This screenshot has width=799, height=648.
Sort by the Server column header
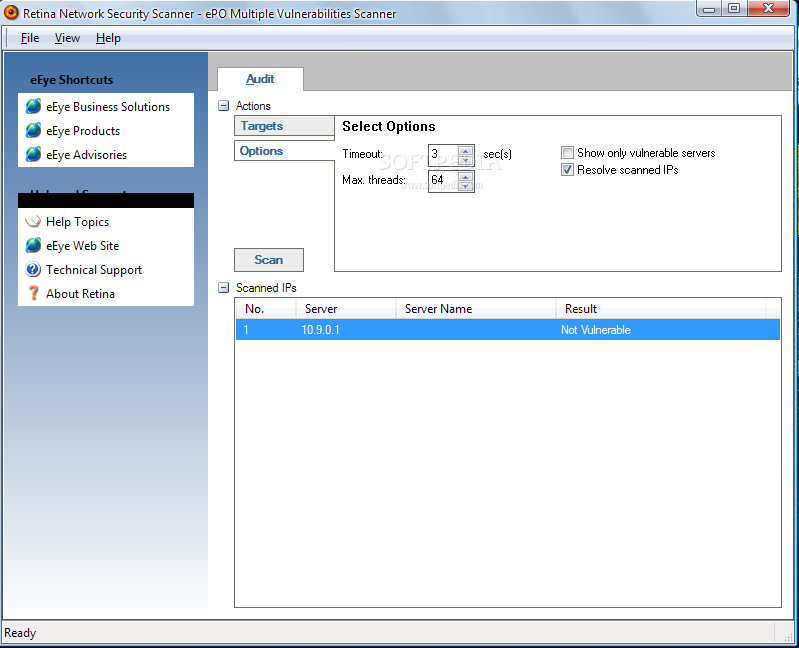point(345,309)
